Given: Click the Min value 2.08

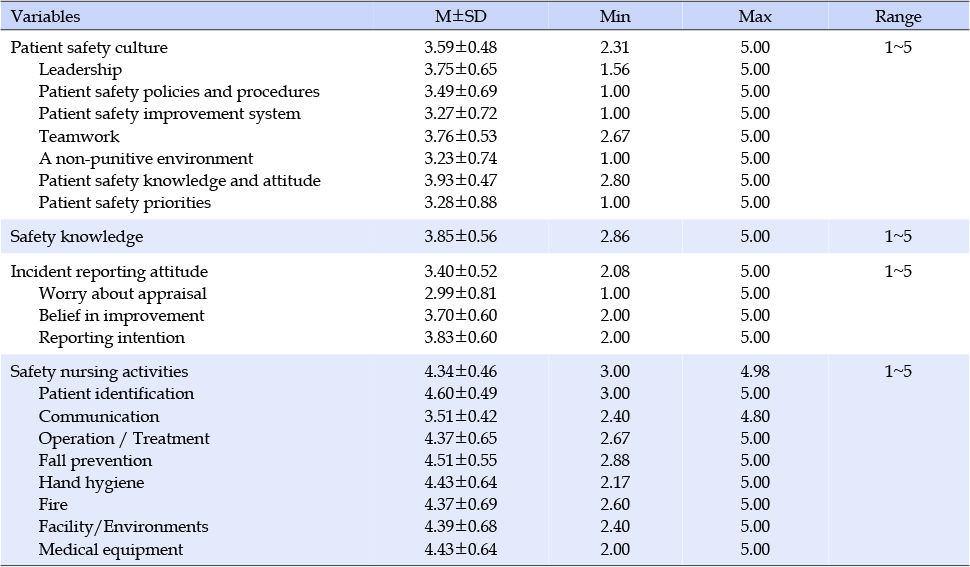Looking at the screenshot, I should [615, 271].
